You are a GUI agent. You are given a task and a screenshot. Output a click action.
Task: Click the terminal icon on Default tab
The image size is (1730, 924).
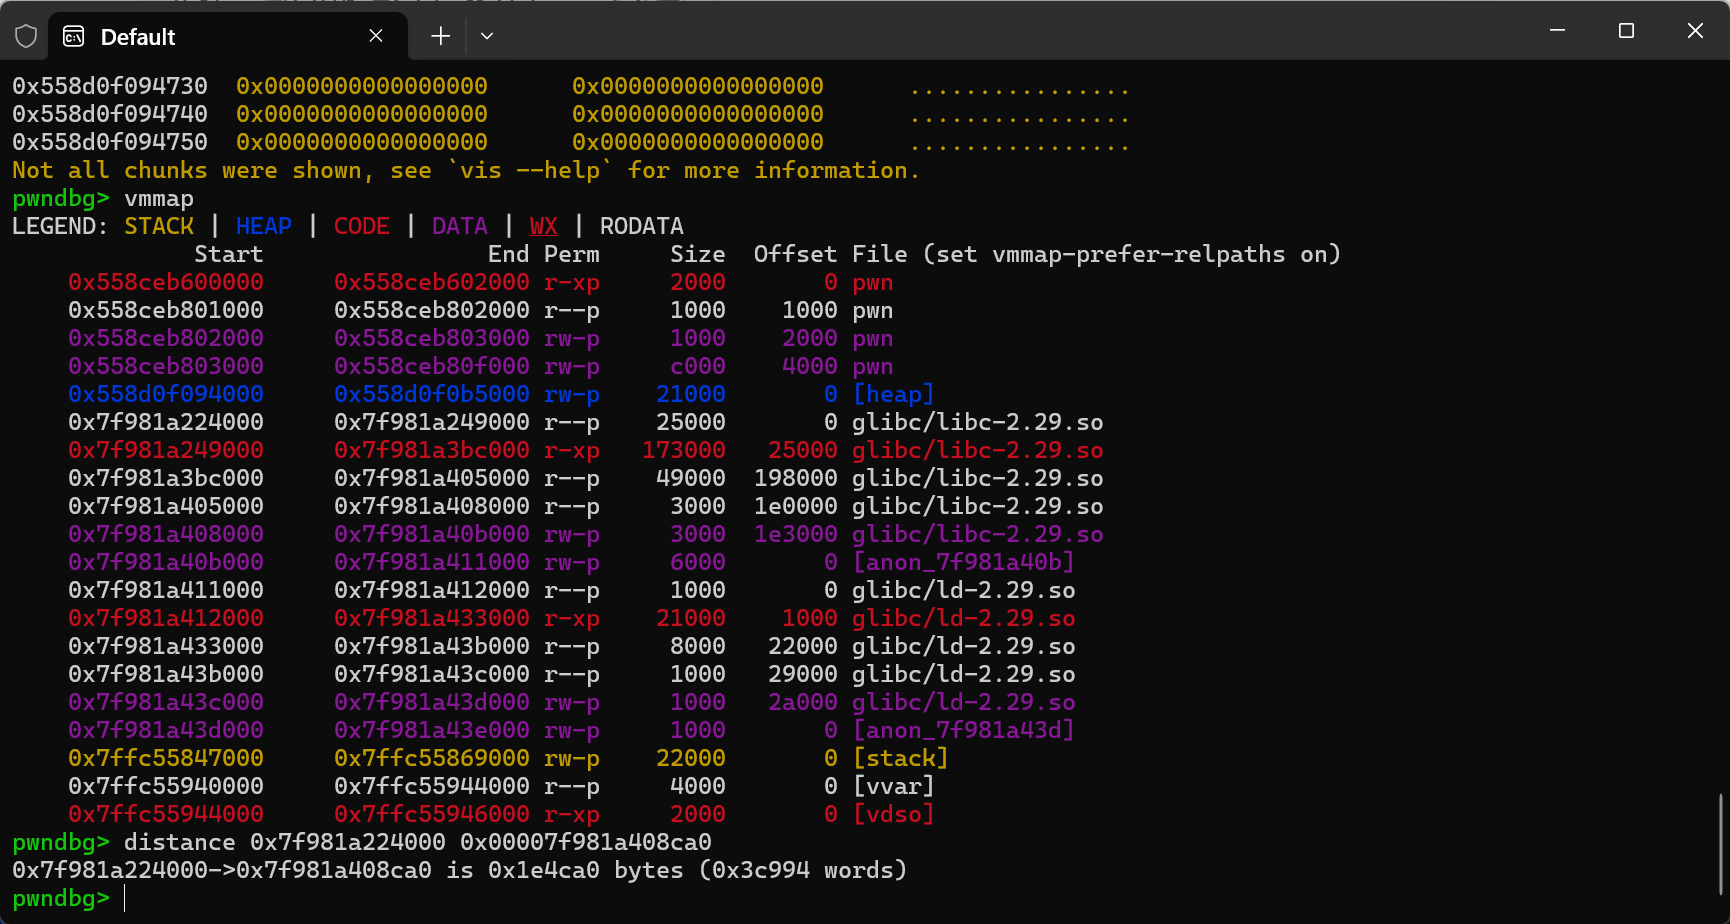[x=74, y=37]
